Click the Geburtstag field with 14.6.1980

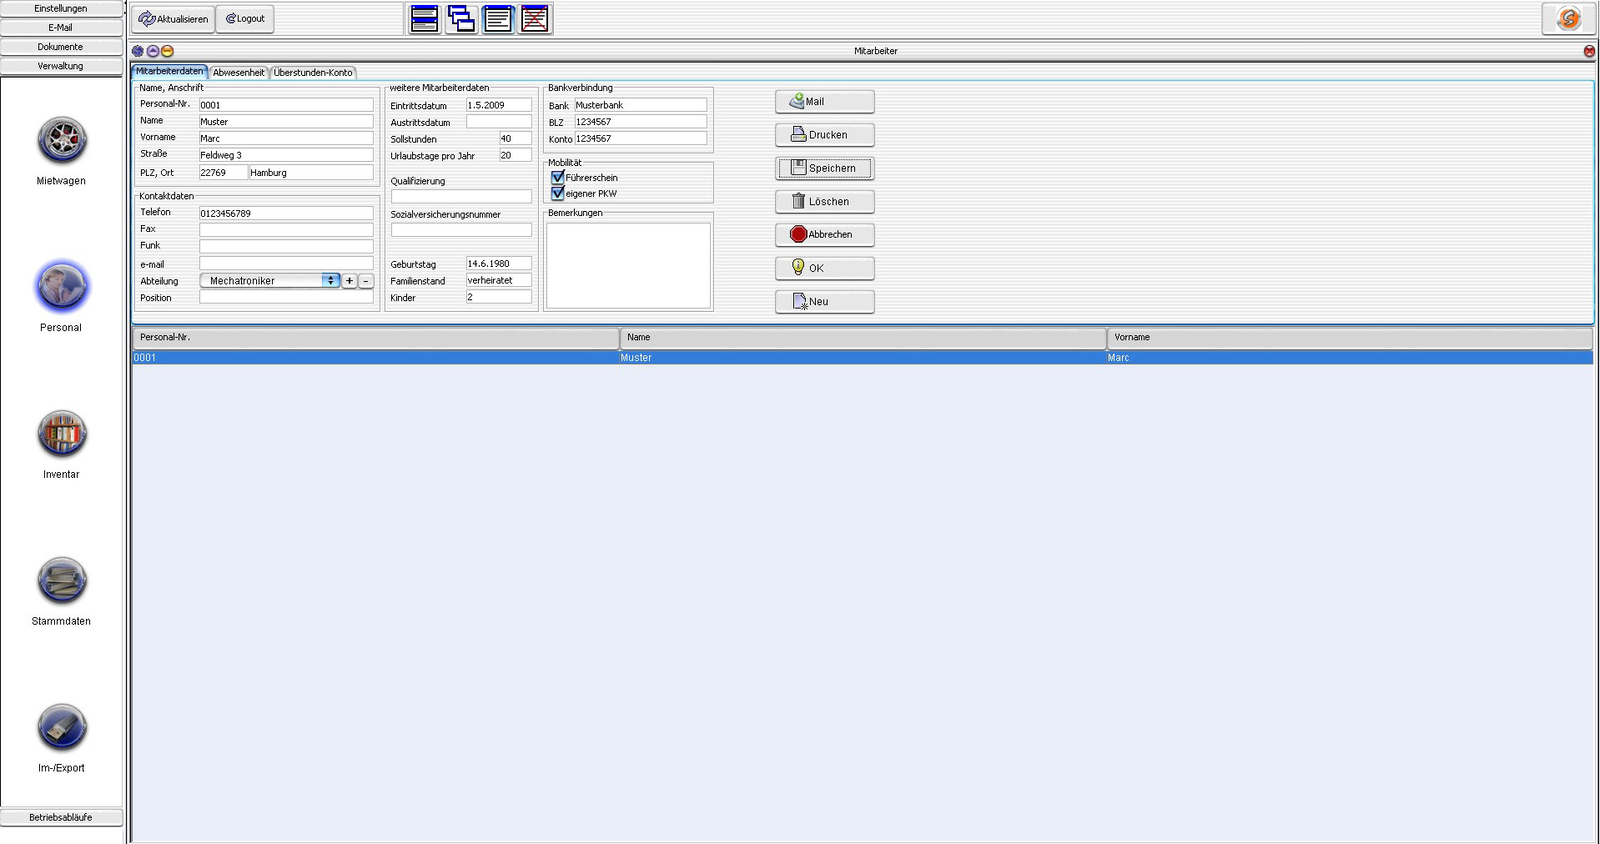(x=499, y=264)
